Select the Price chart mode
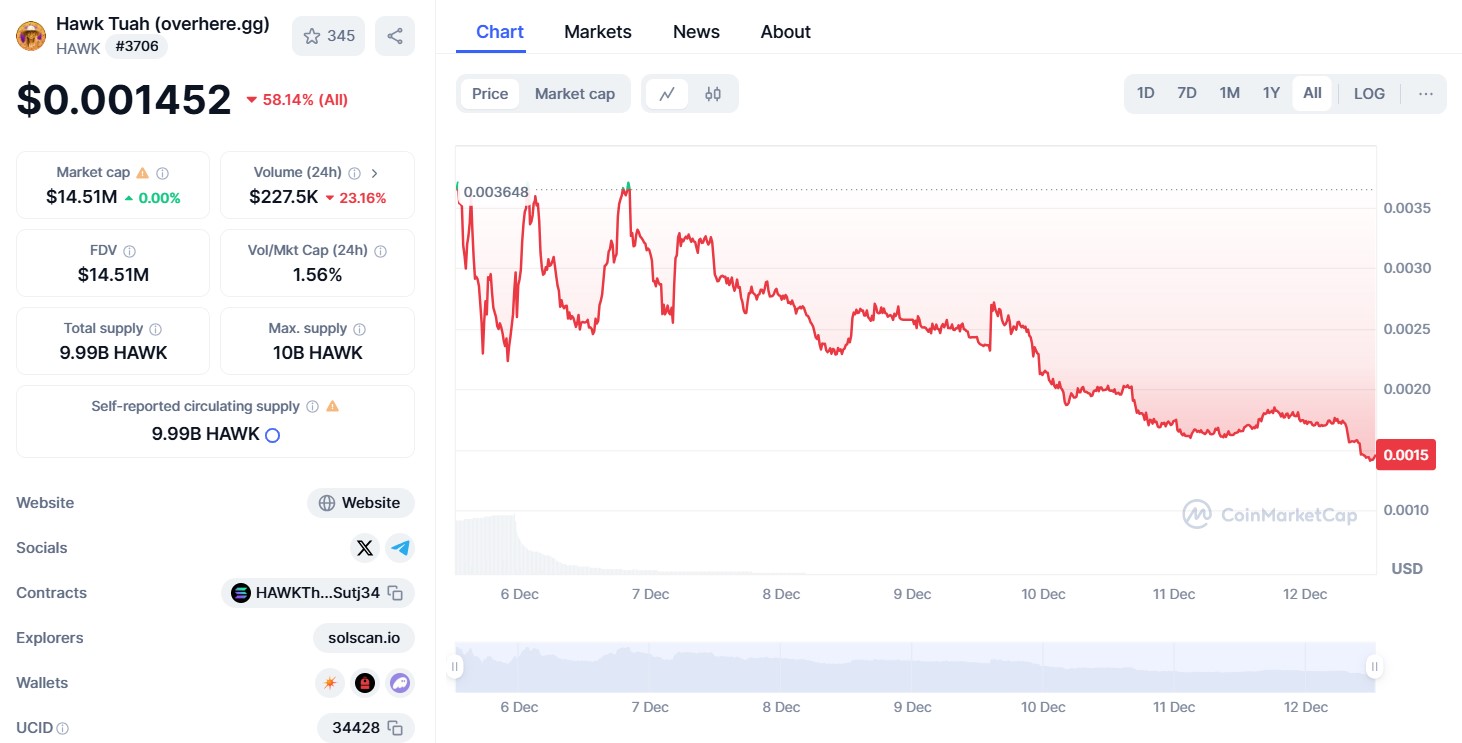This screenshot has height=743, width=1462. click(490, 94)
